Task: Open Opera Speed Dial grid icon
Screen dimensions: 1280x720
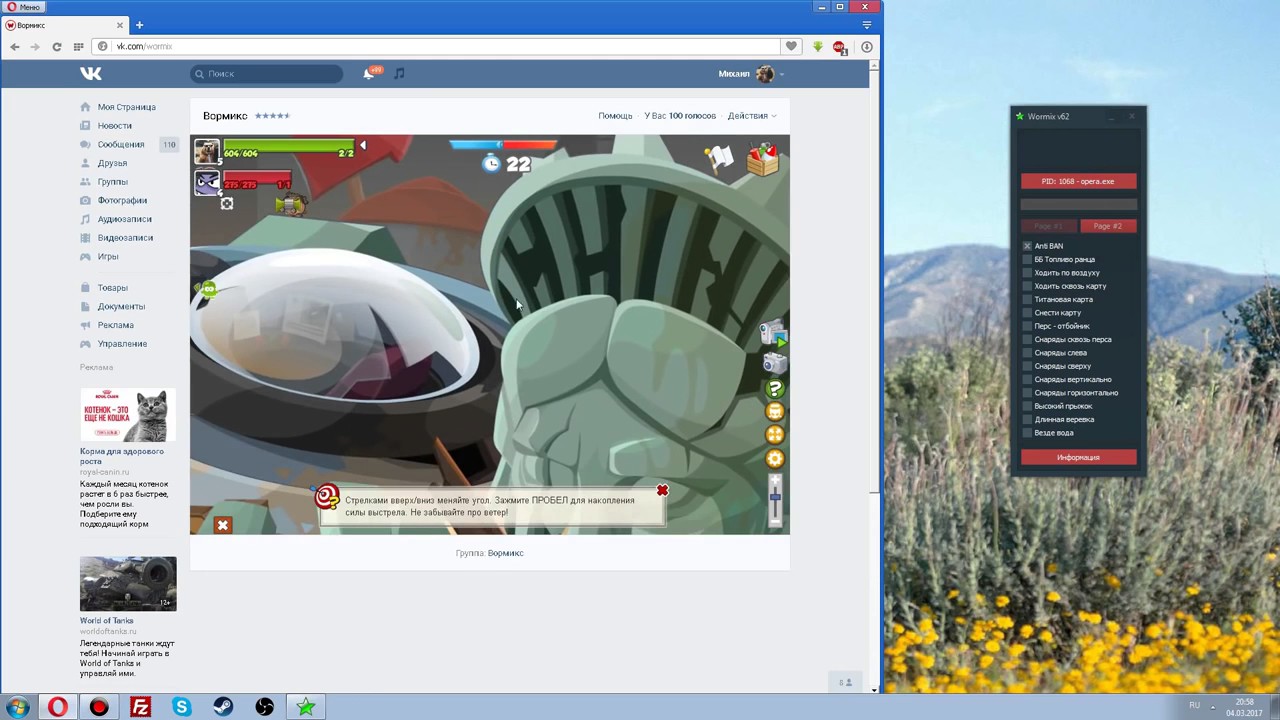Action: pos(78,46)
